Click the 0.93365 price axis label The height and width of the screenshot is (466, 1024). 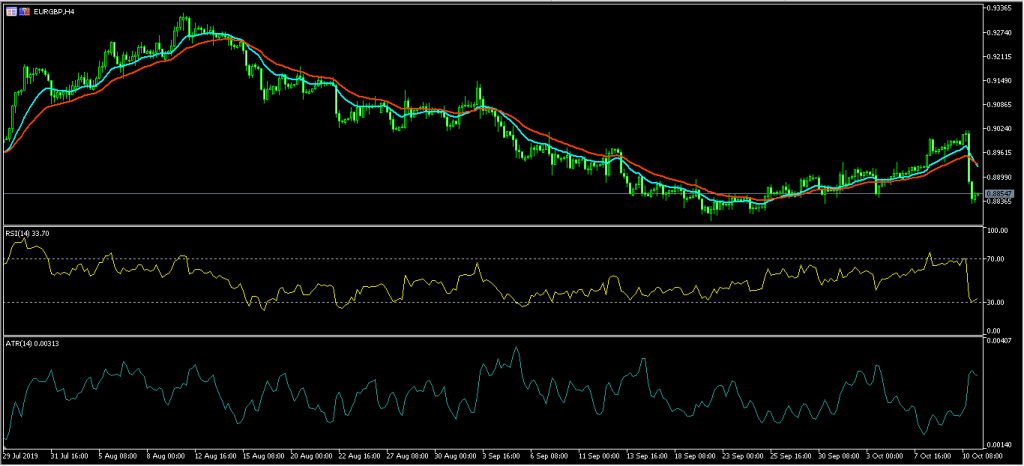click(1000, 8)
